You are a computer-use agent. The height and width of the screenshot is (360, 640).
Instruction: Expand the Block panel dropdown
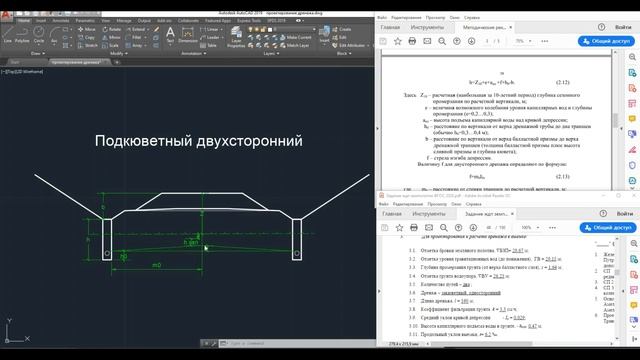click(x=344, y=53)
